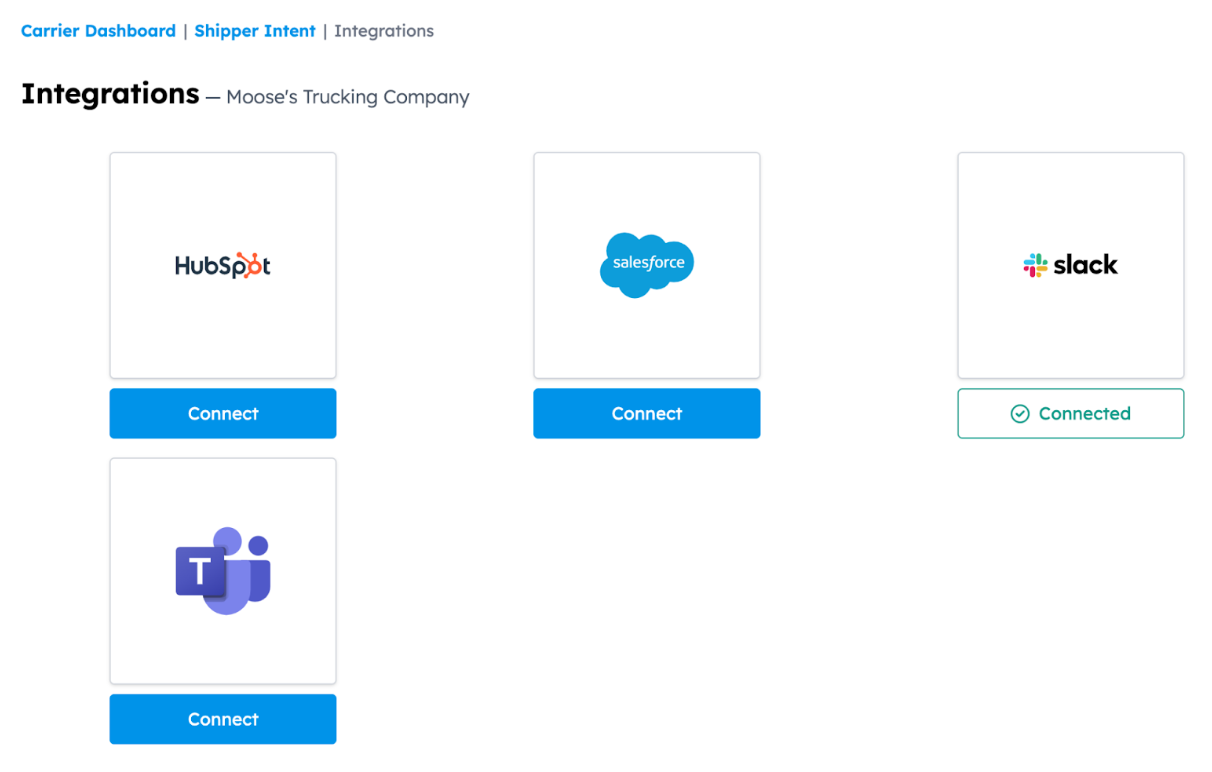Connect the Salesforce integration
This screenshot has width=1212, height=772.
[x=647, y=414]
